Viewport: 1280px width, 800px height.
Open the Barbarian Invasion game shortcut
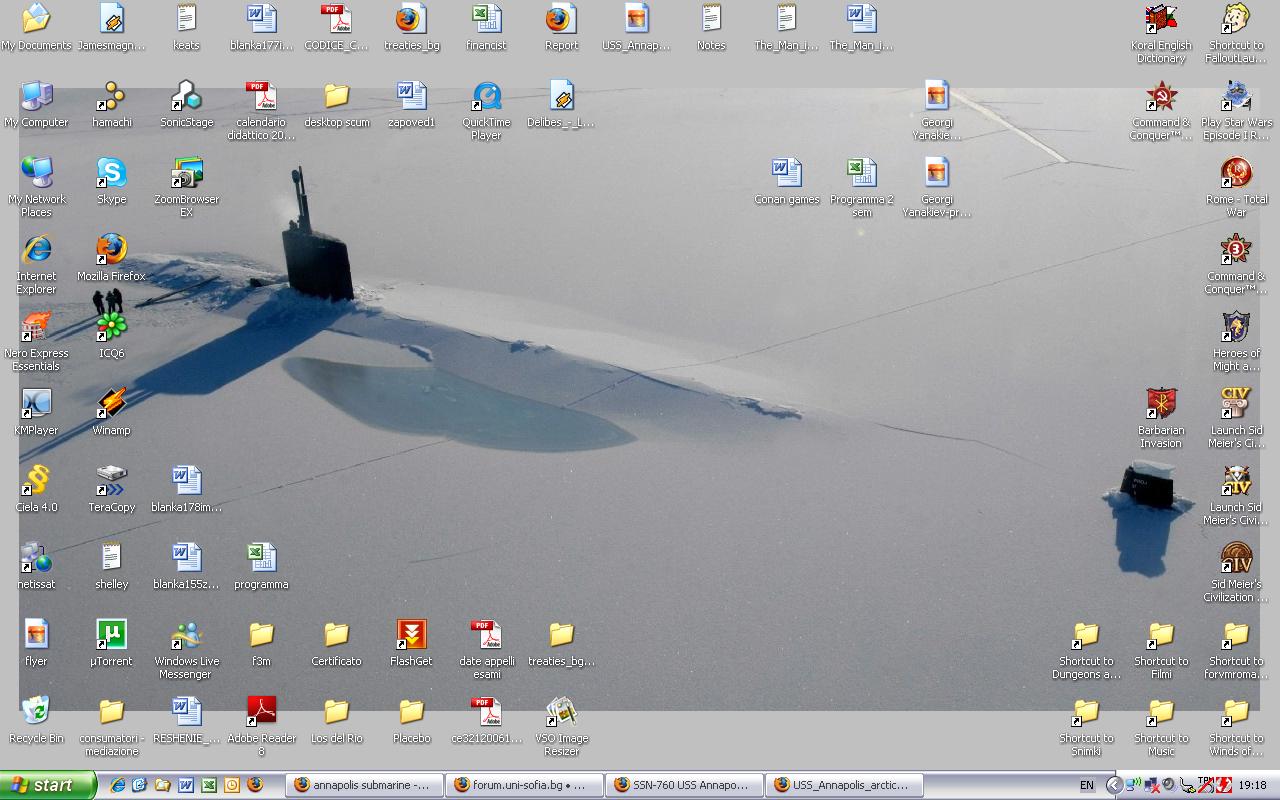point(1161,405)
